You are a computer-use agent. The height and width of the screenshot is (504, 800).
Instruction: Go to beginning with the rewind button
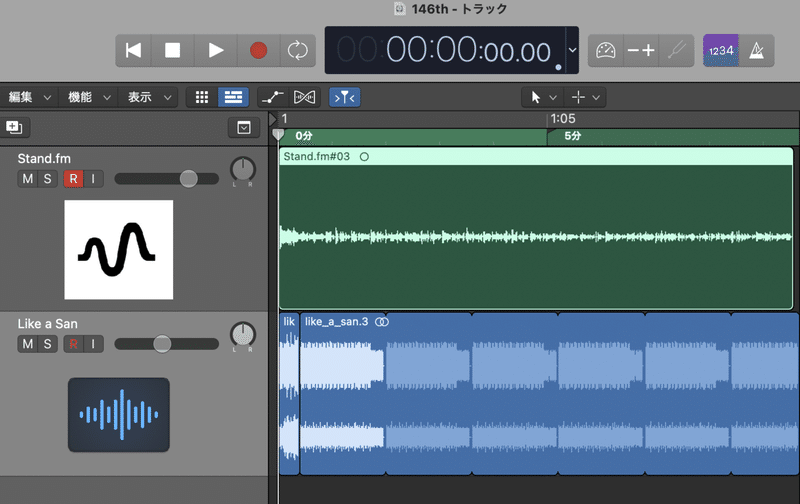[134, 51]
